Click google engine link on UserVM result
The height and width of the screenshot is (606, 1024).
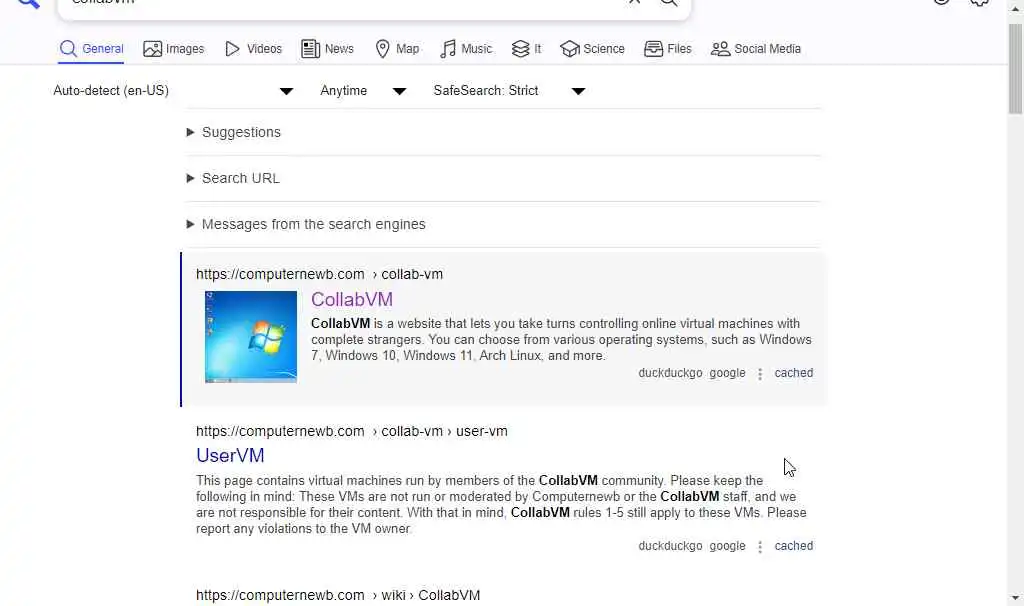728,546
